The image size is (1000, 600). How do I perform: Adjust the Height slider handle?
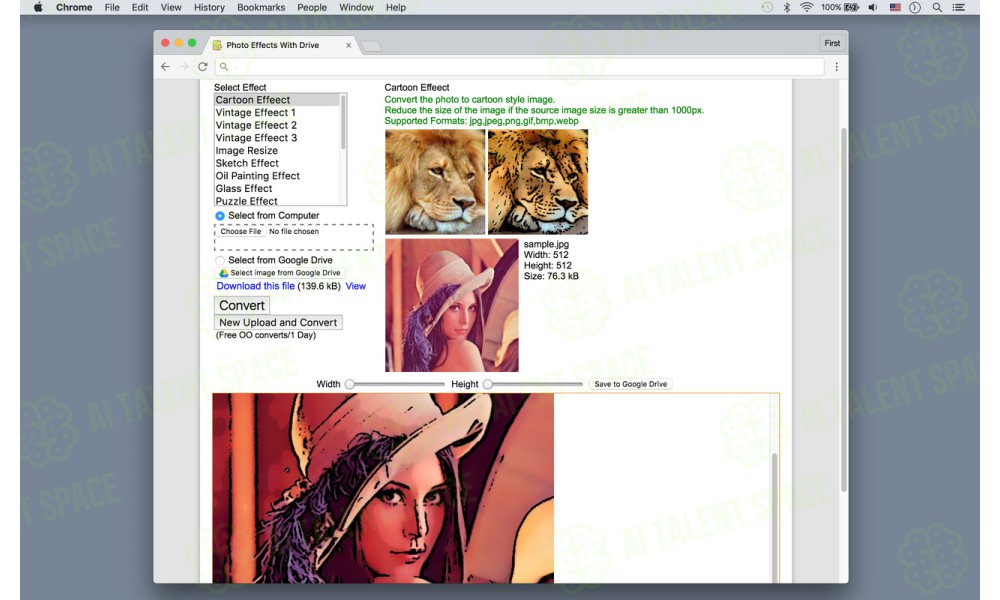tap(488, 384)
